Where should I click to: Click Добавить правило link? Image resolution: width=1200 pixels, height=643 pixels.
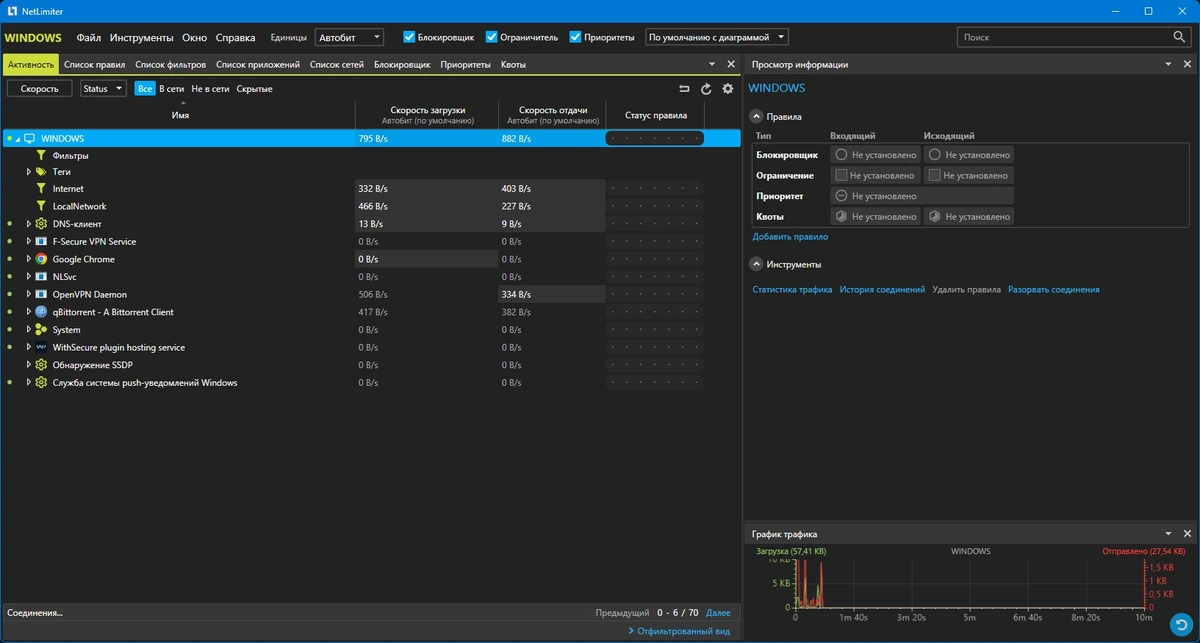[x=790, y=237]
